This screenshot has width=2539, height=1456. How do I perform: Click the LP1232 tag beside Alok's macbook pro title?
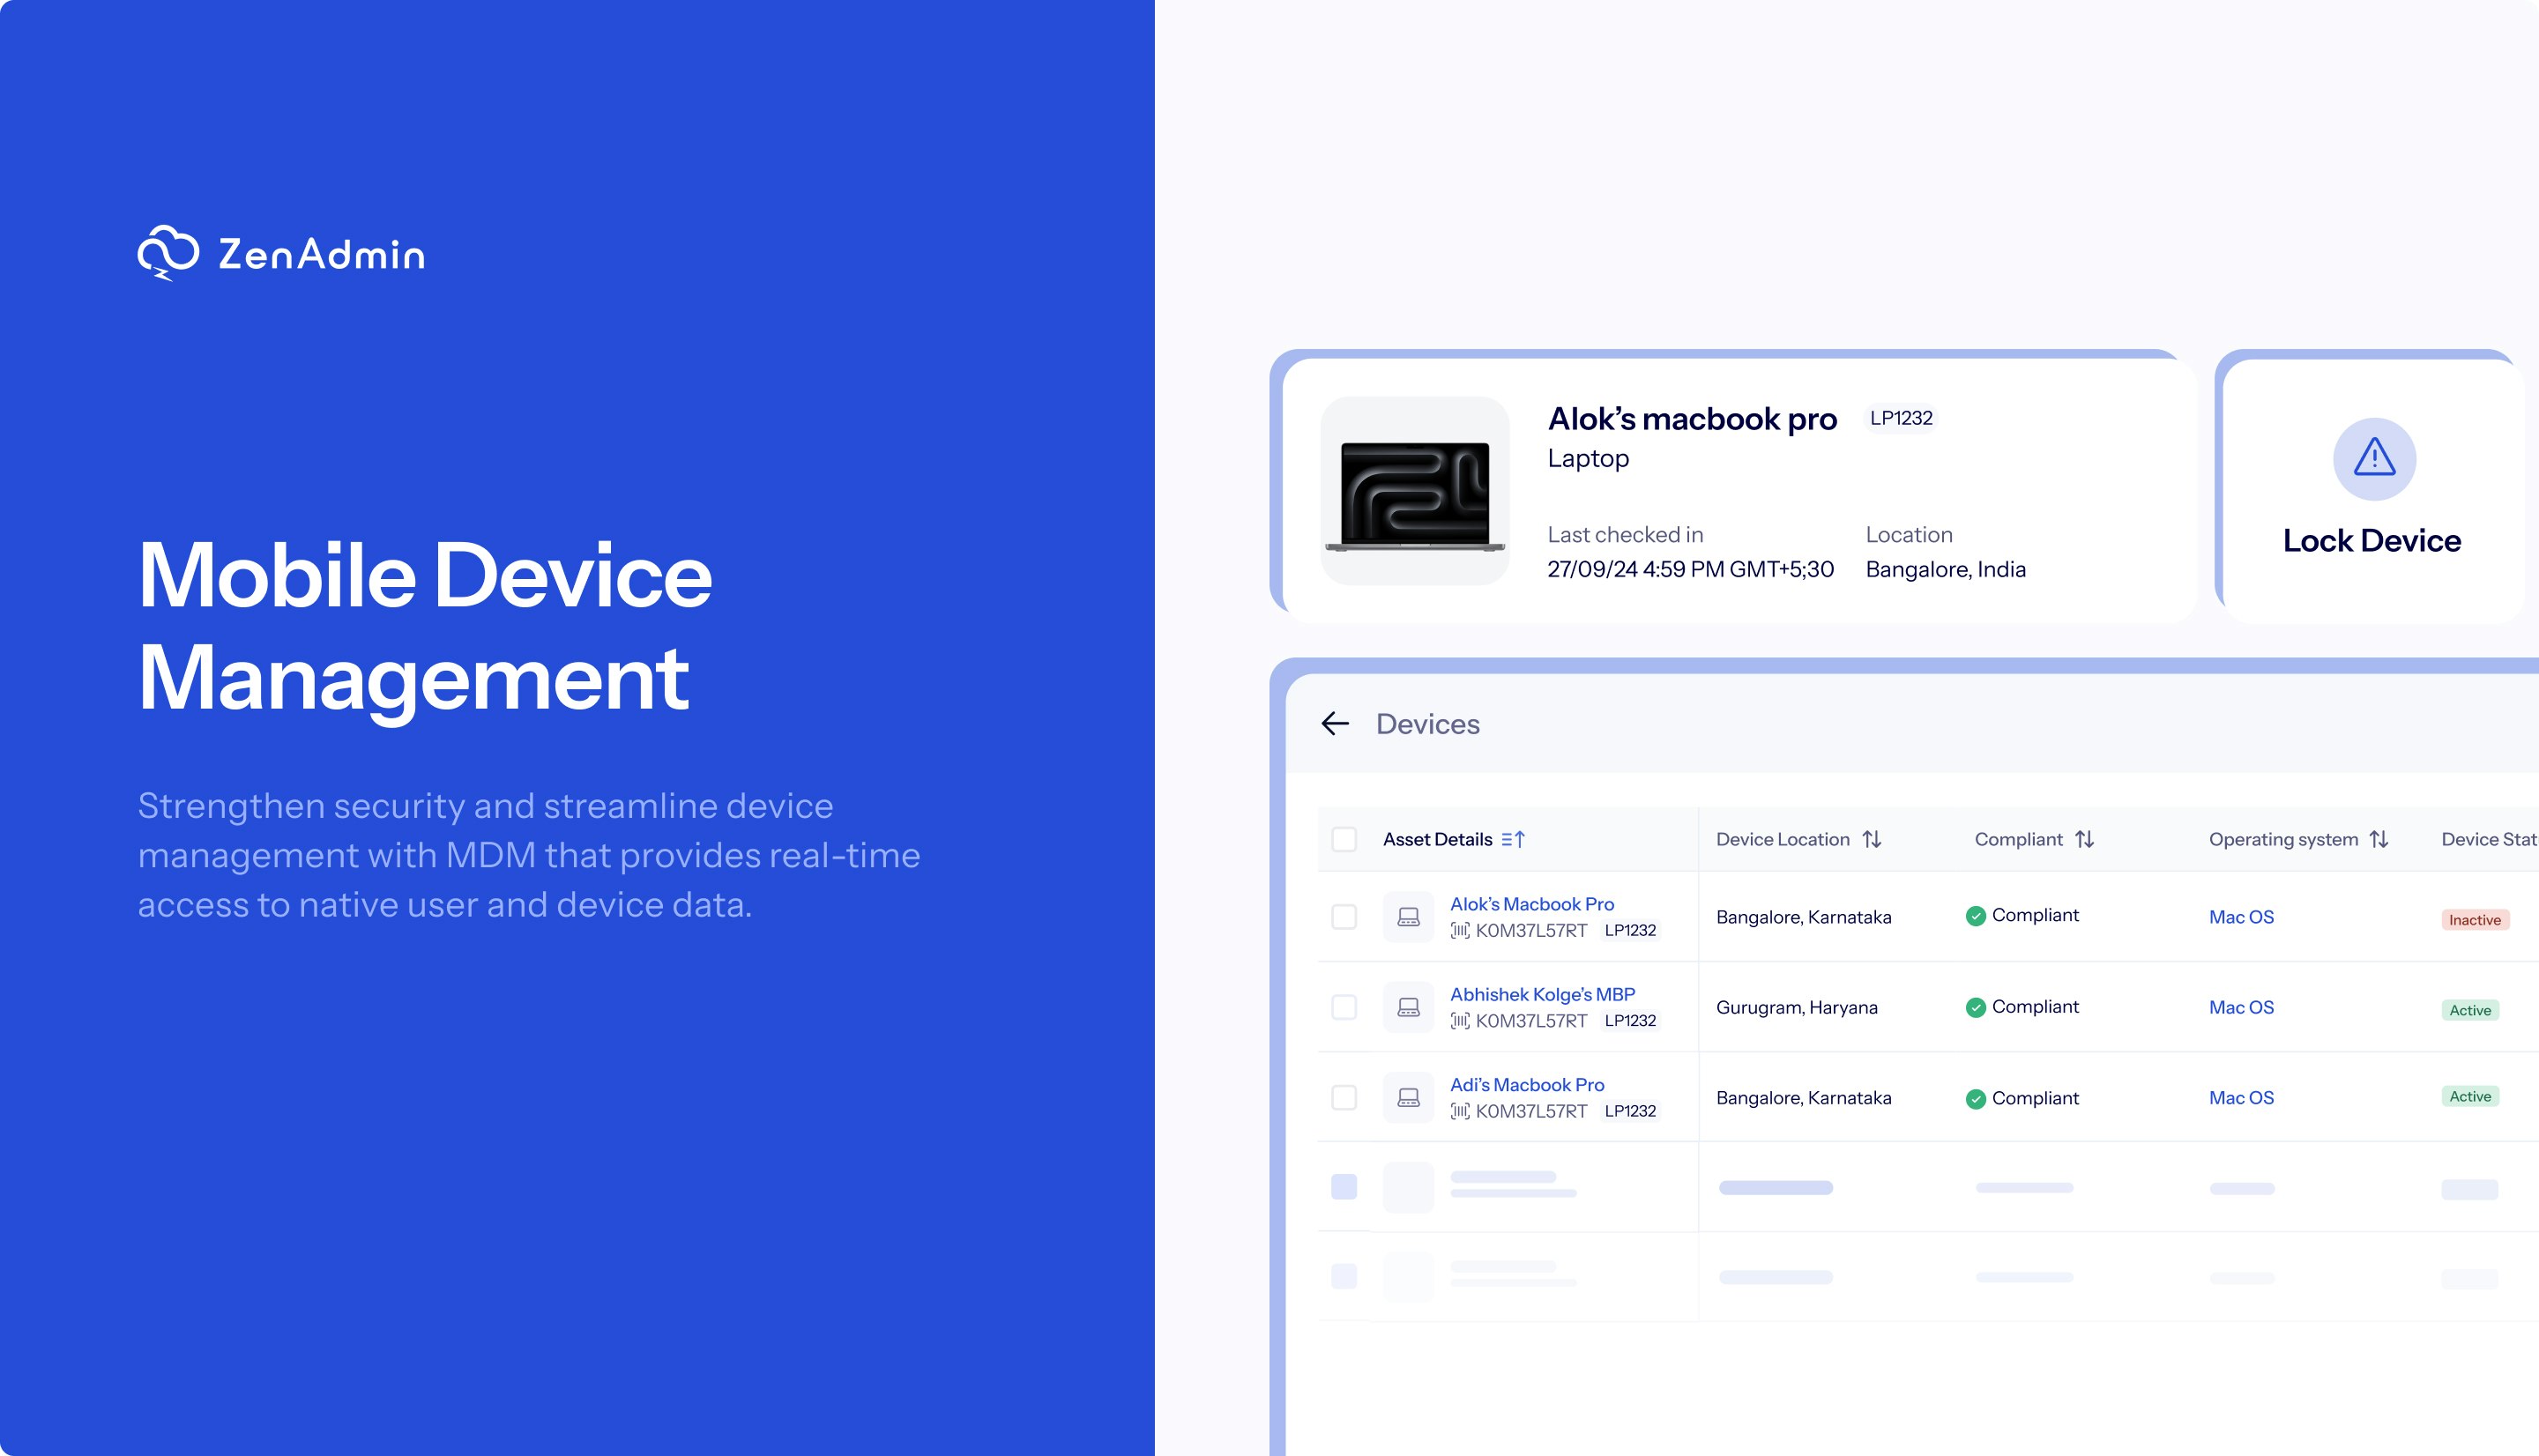pyautogui.click(x=1901, y=418)
